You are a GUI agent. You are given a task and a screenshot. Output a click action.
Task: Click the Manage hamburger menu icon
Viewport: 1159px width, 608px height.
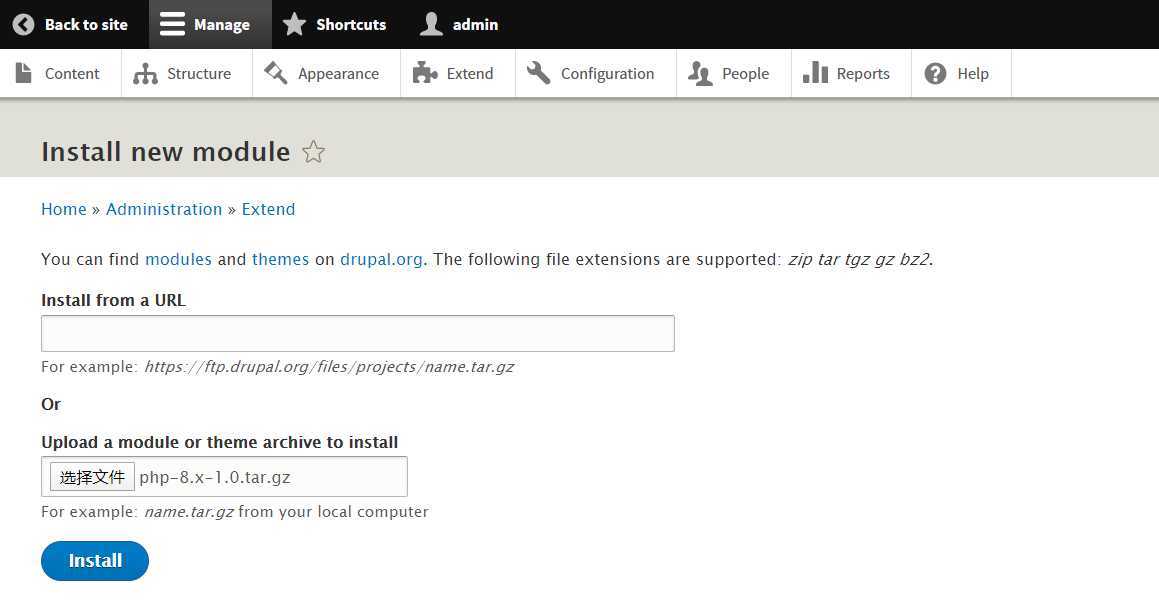pos(172,25)
